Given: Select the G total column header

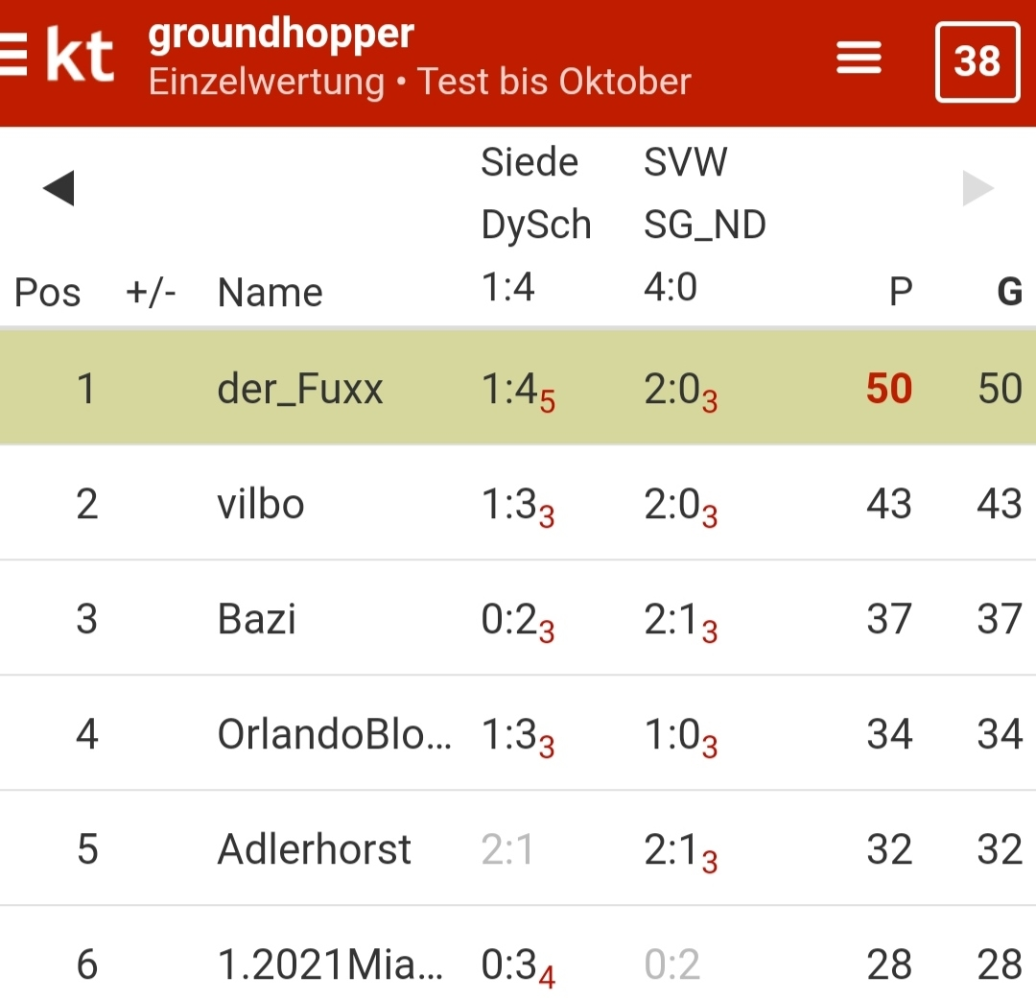Looking at the screenshot, I should 1010,292.
